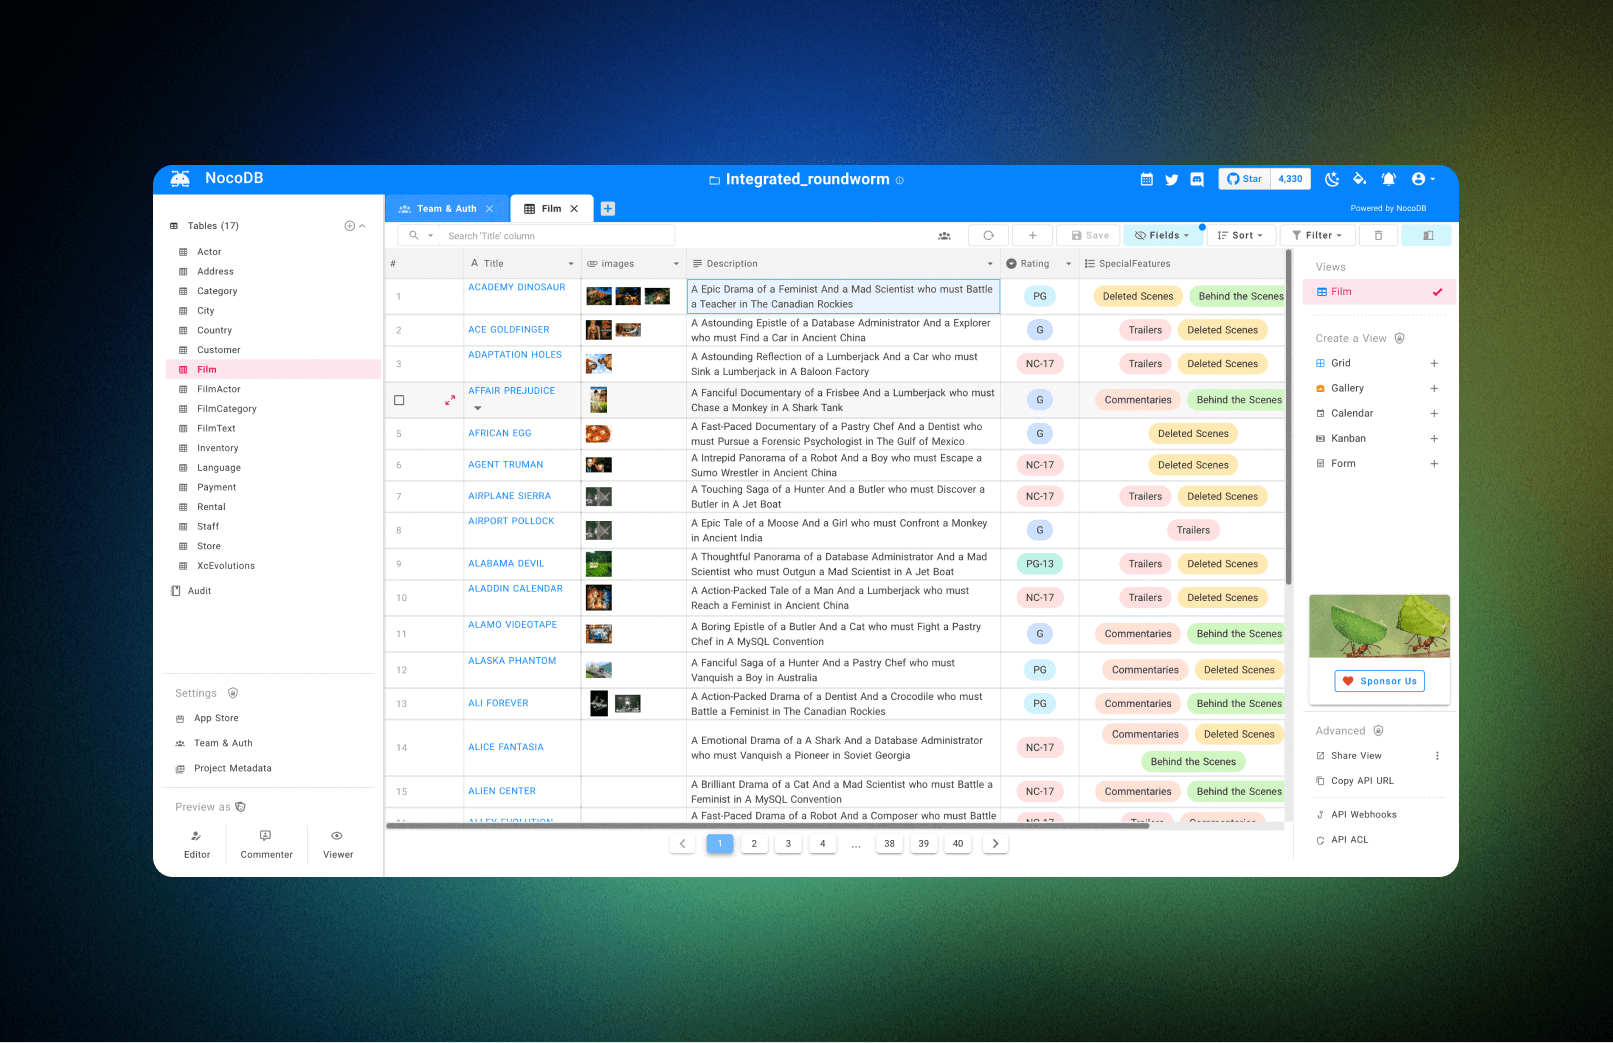Open the Actor table
1613x1043 pixels.
click(x=209, y=252)
